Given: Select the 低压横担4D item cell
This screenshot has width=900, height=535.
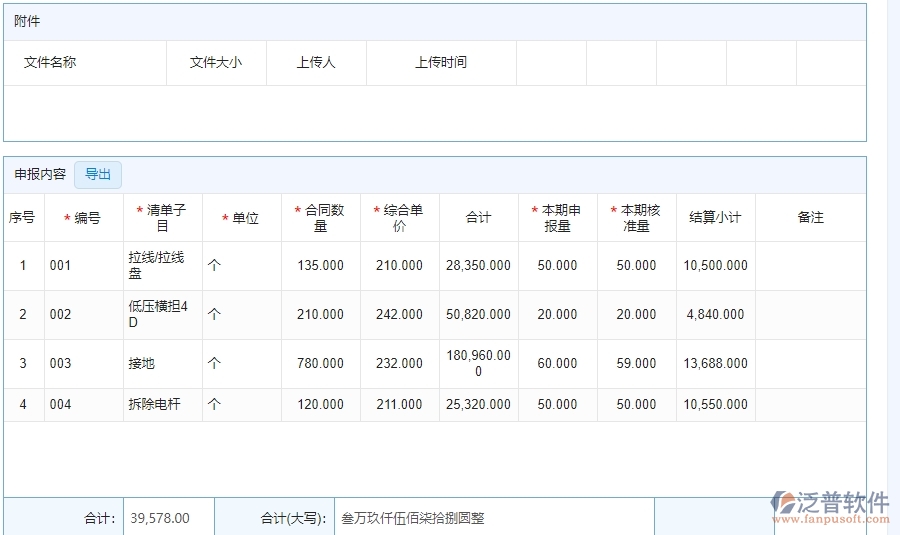Looking at the screenshot, I should point(163,314).
